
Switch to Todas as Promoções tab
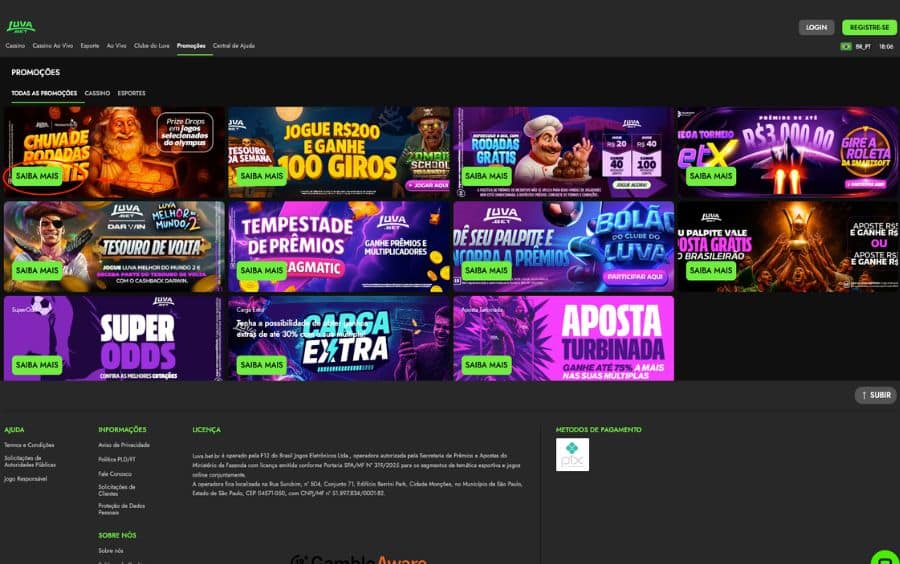click(44, 93)
